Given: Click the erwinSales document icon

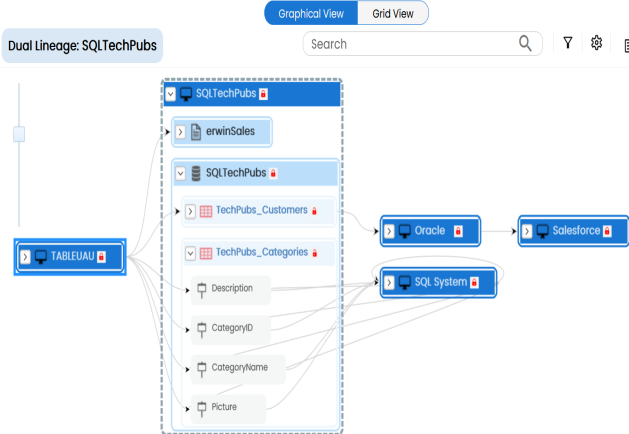Looking at the screenshot, I should [x=197, y=131].
